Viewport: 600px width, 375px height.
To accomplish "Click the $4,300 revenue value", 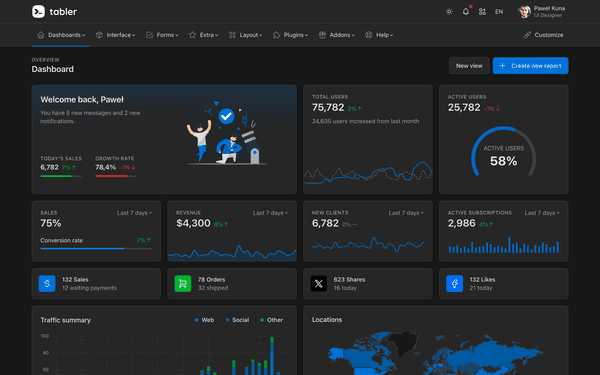I will [x=193, y=223].
